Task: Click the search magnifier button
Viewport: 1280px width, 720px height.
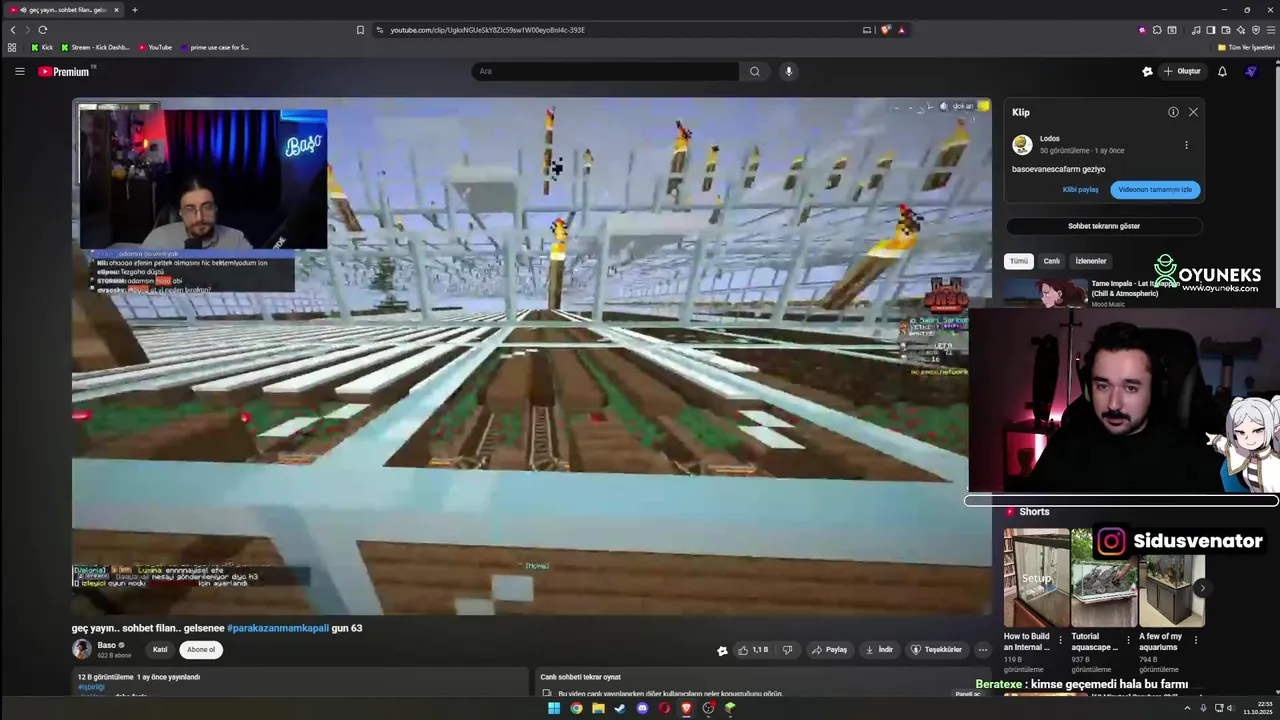Action: pos(754,71)
